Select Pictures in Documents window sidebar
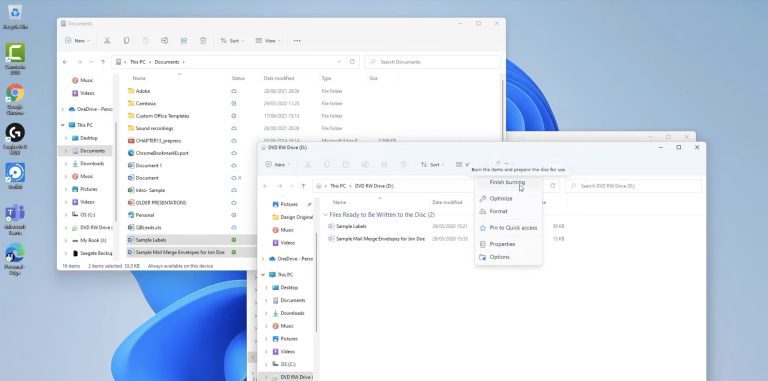Image resolution: width=768 pixels, height=381 pixels. [x=84, y=189]
